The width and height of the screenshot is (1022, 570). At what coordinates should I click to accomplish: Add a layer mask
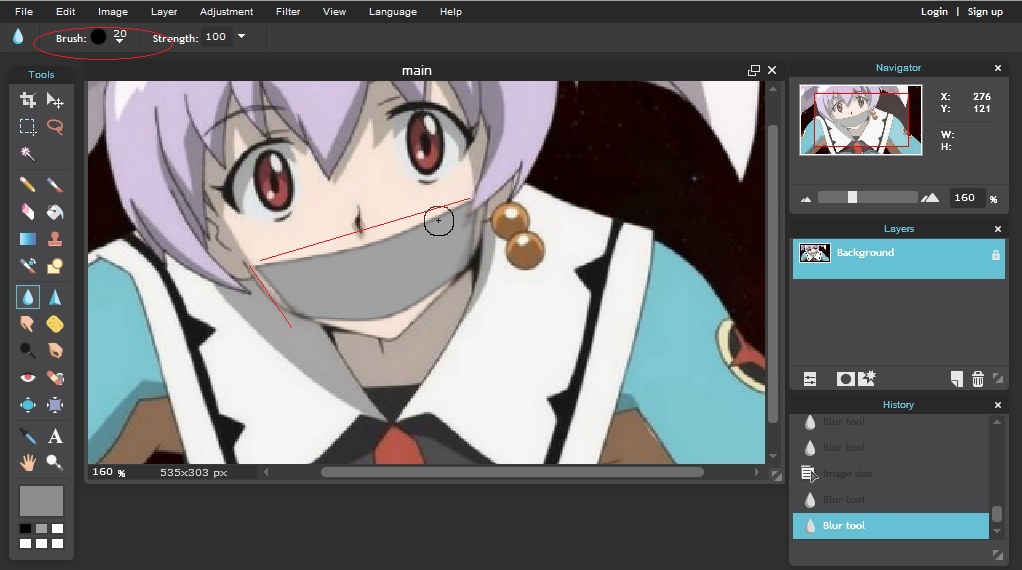845,379
